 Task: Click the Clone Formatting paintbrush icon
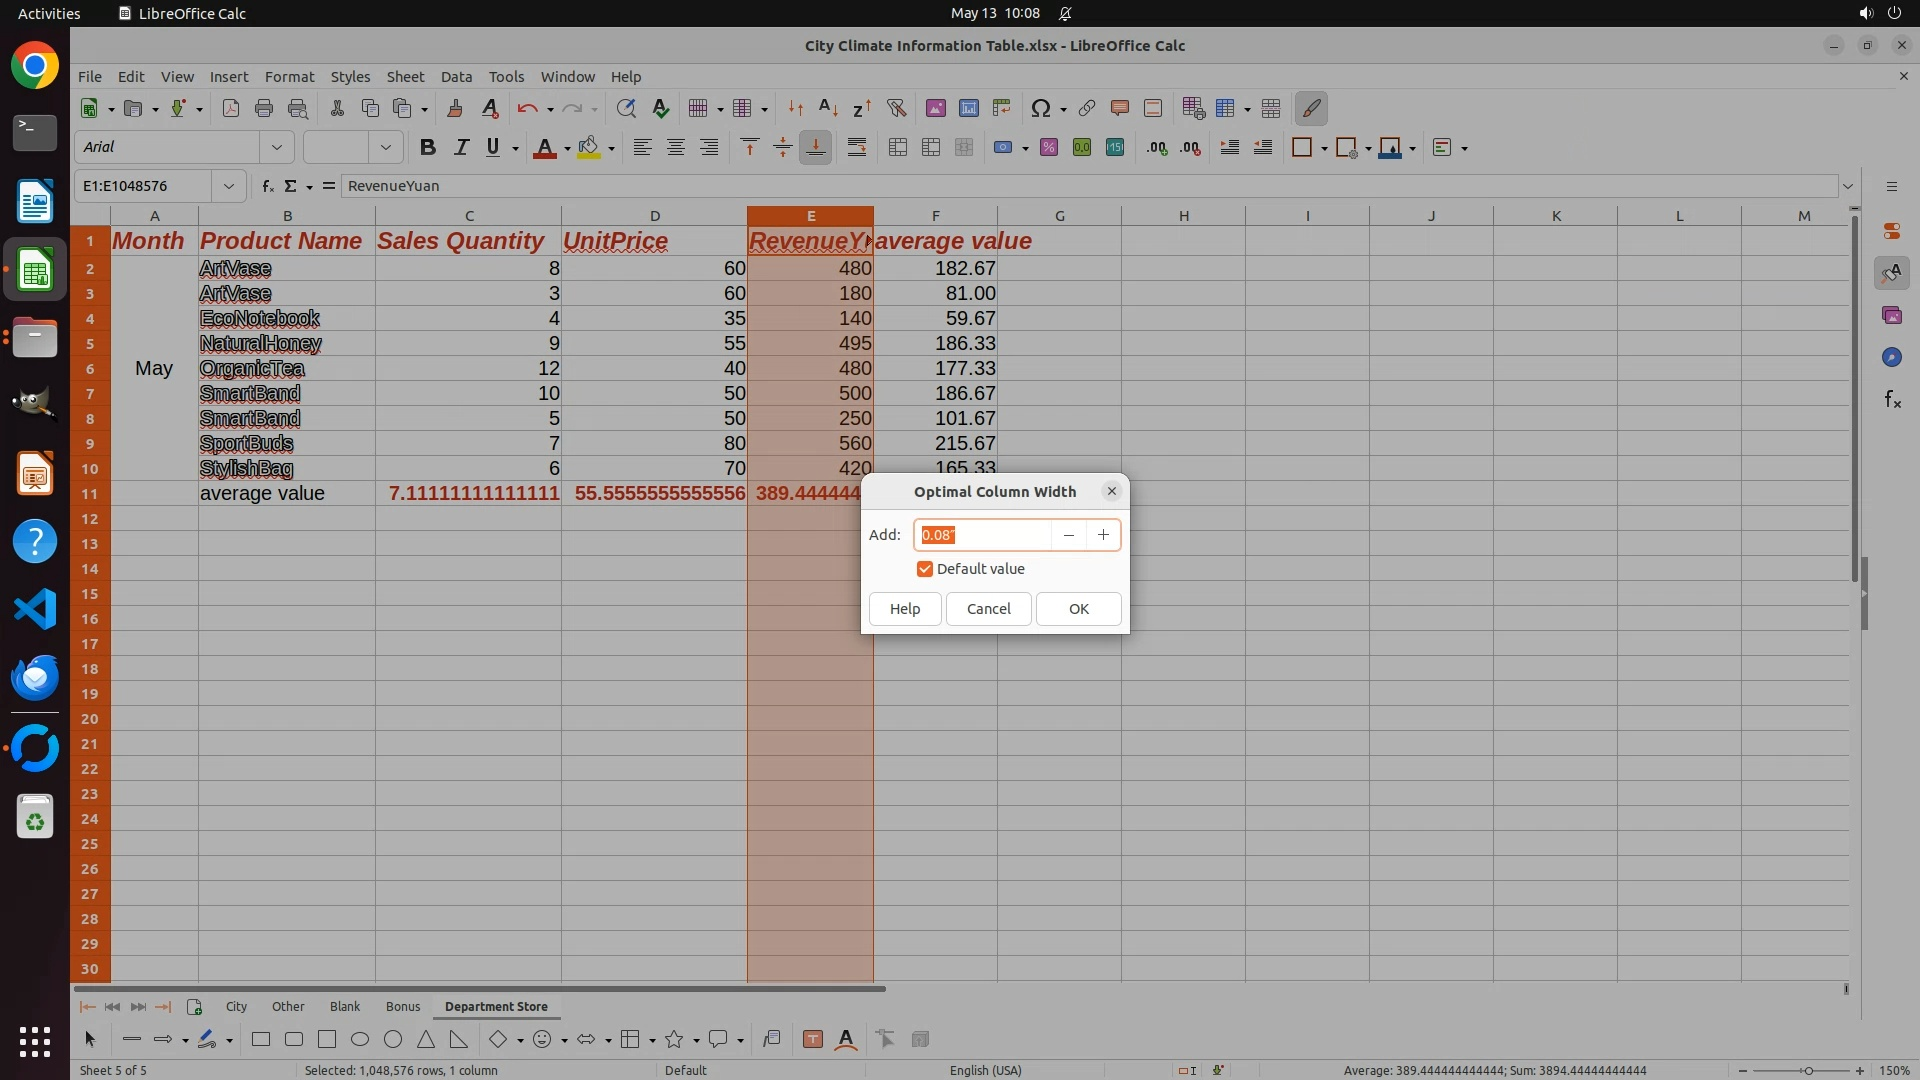click(455, 108)
